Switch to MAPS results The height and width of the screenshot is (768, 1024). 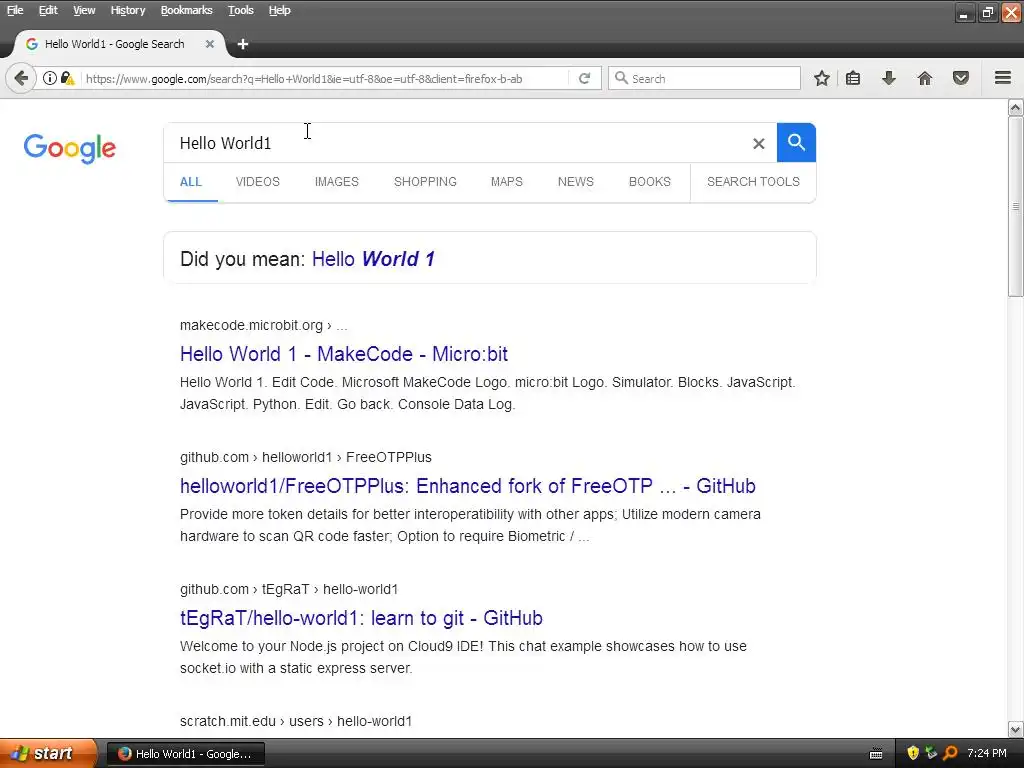(506, 182)
